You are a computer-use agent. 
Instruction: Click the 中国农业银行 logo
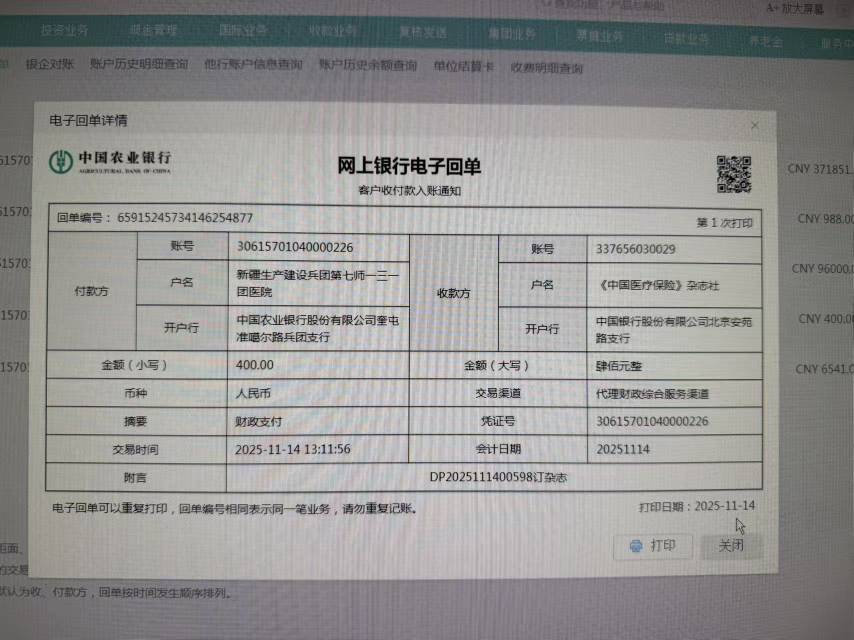pos(111,160)
